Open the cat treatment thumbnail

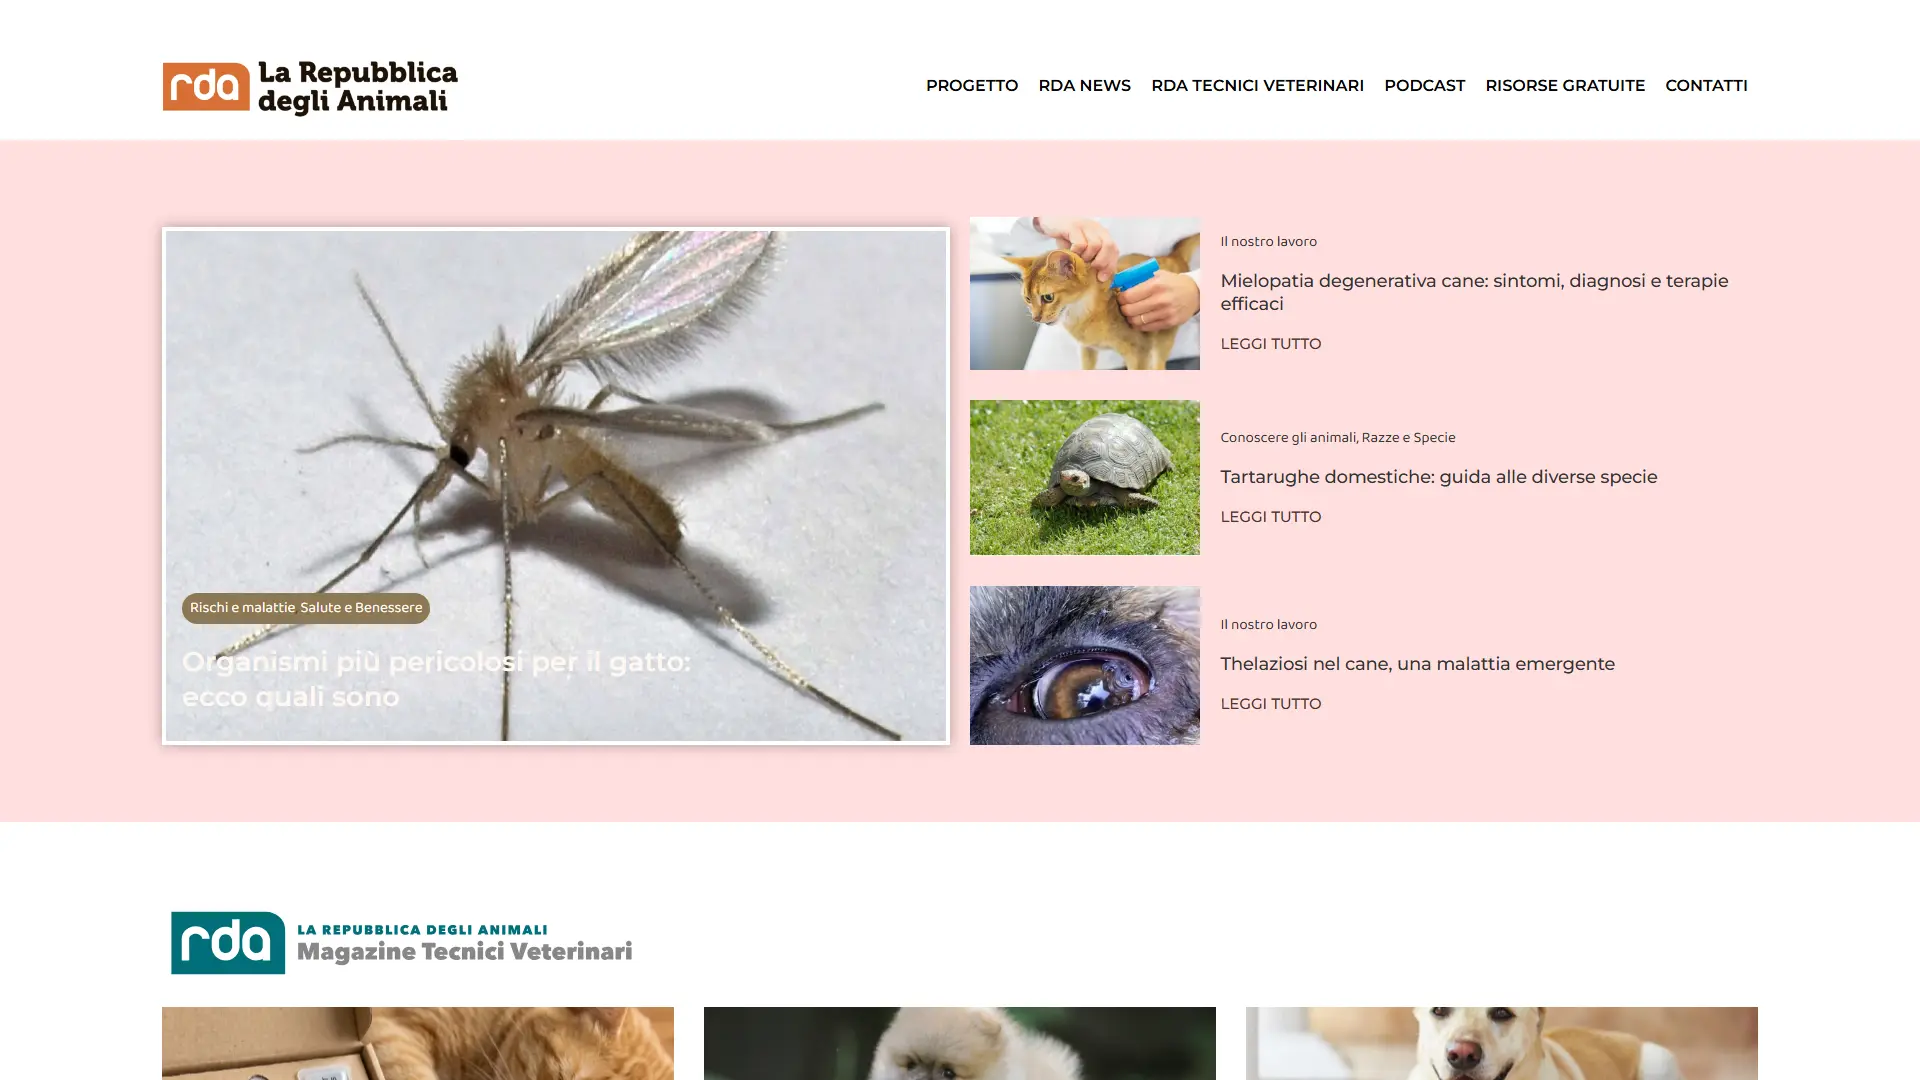click(1084, 293)
